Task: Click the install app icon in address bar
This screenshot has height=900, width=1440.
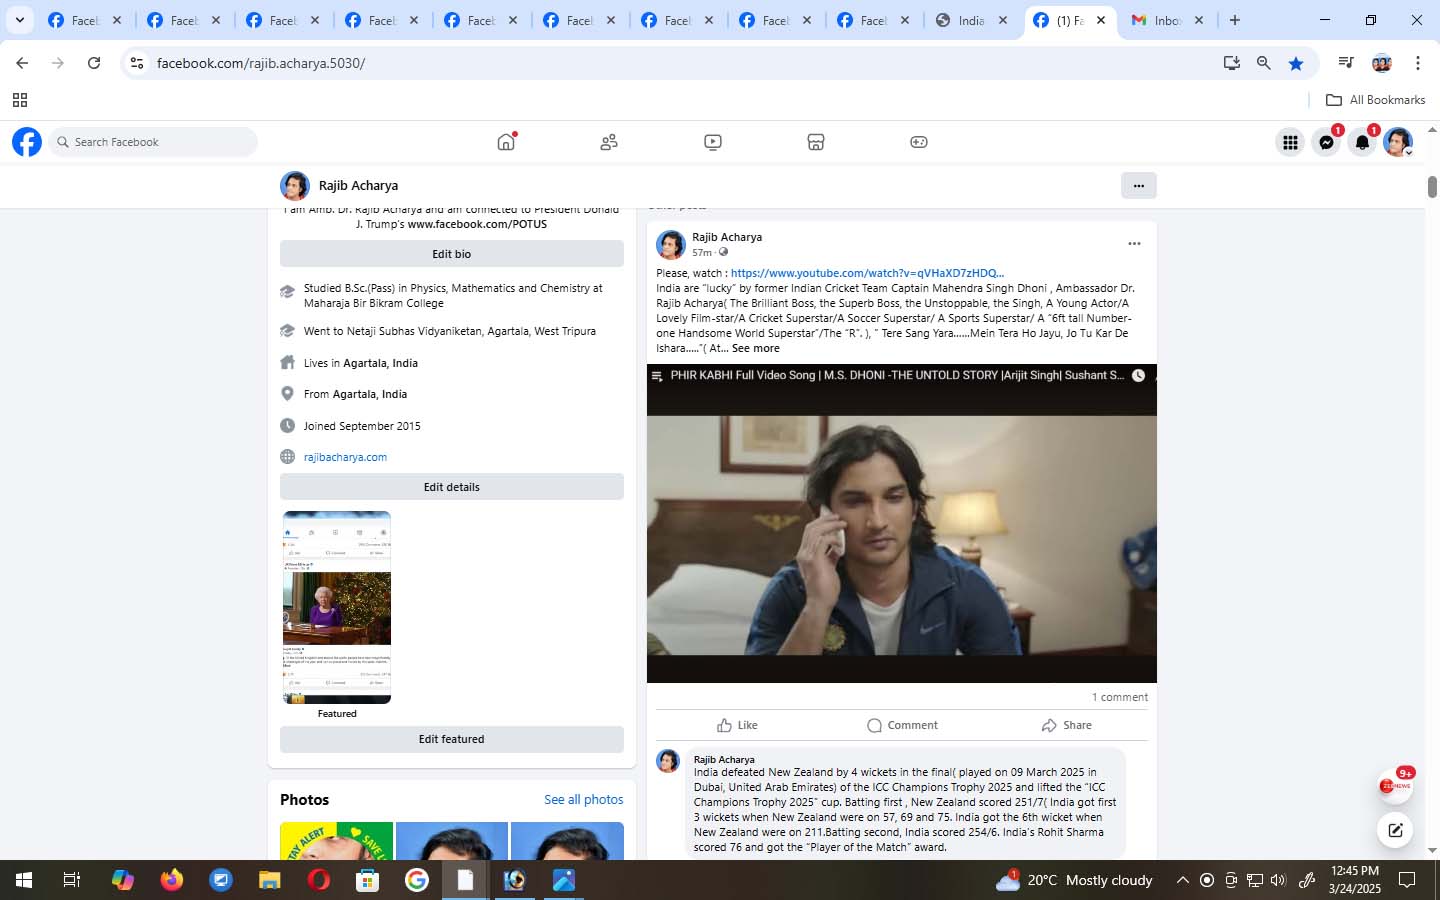Action: pyautogui.click(x=1232, y=63)
